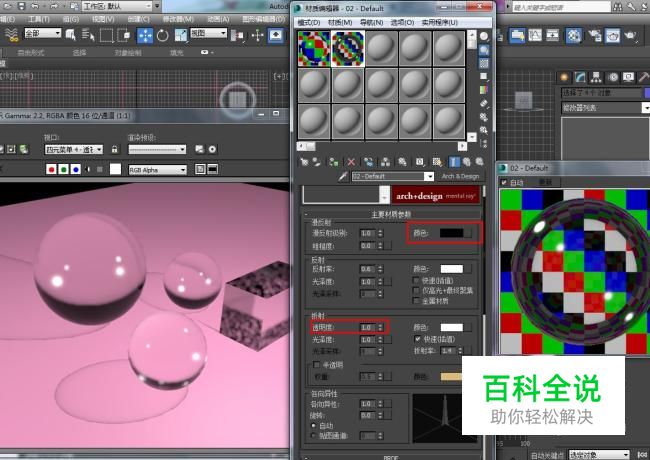
Task: Click the Get Material icon in material editor
Action: (305, 162)
